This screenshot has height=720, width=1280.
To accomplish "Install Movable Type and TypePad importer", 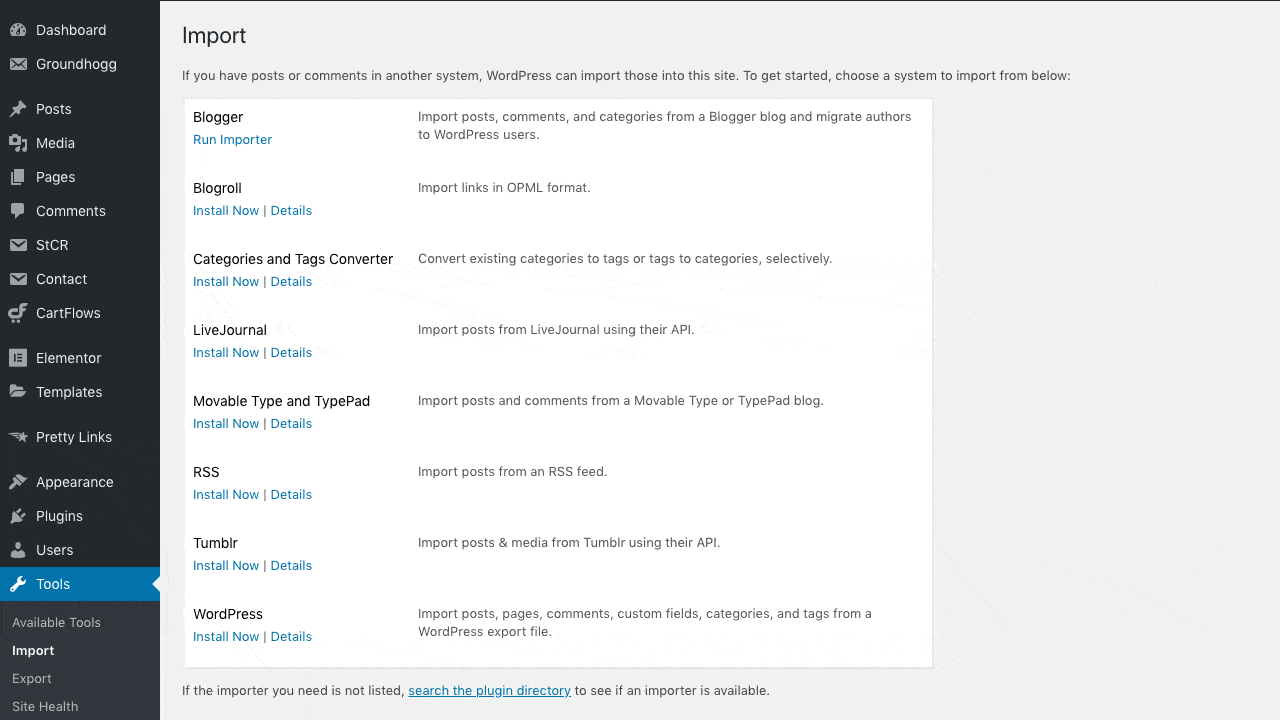I will (226, 423).
